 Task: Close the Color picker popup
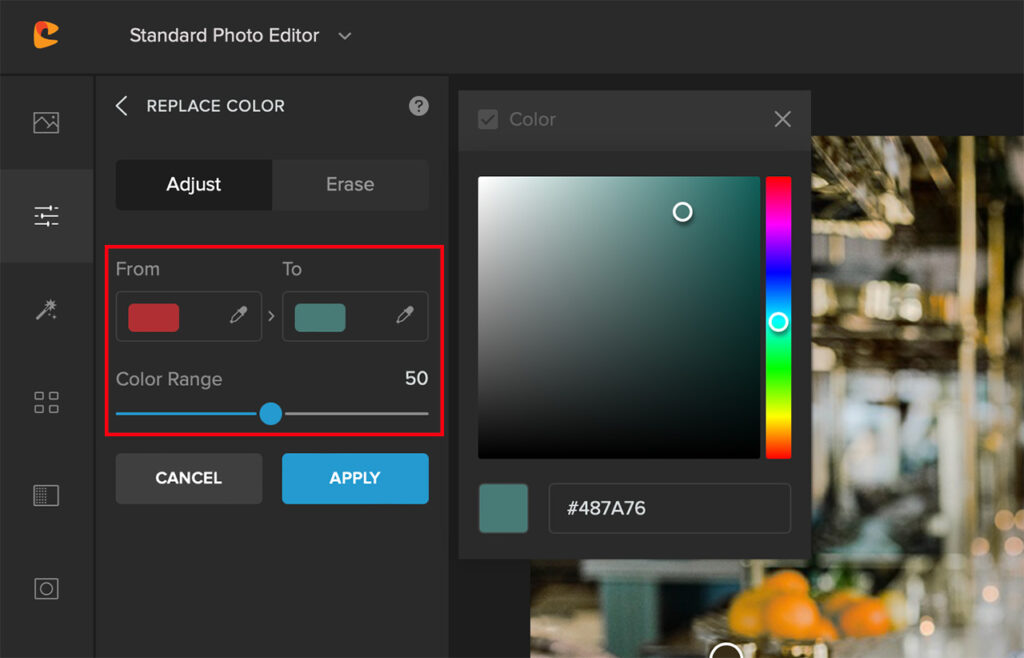click(x=782, y=119)
